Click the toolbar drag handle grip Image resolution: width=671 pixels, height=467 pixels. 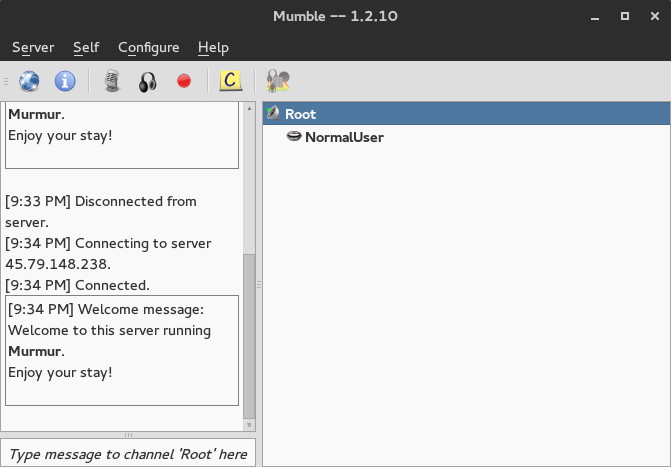(6, 81)
